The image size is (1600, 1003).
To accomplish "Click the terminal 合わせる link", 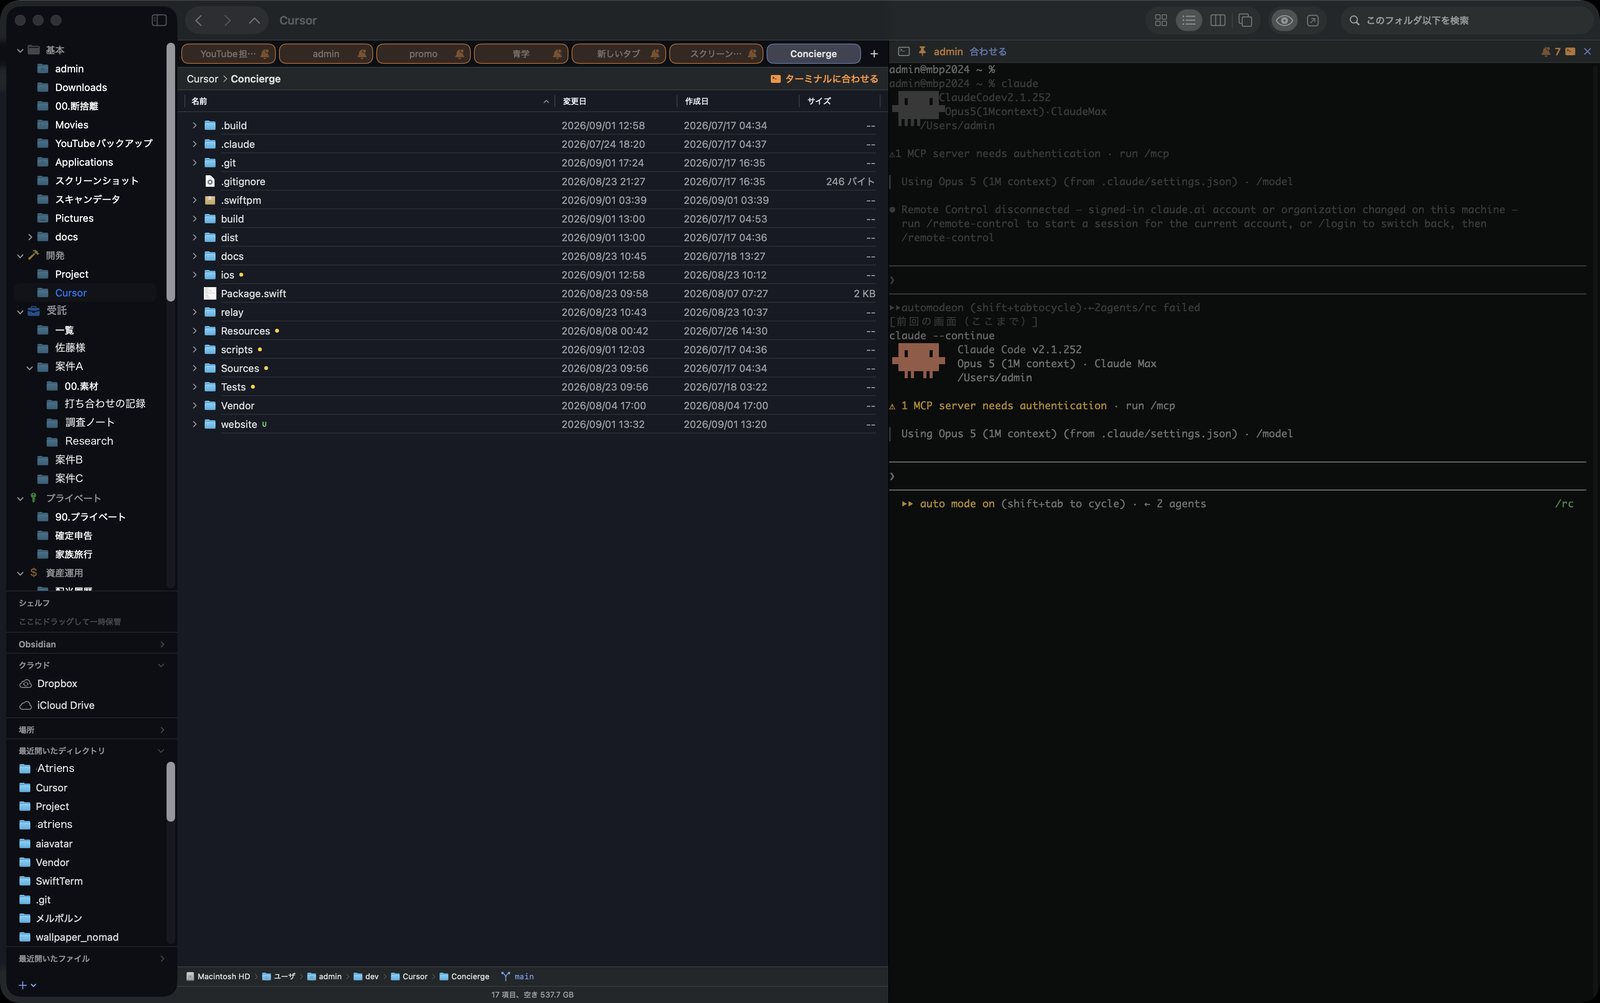I will point(988,52).
